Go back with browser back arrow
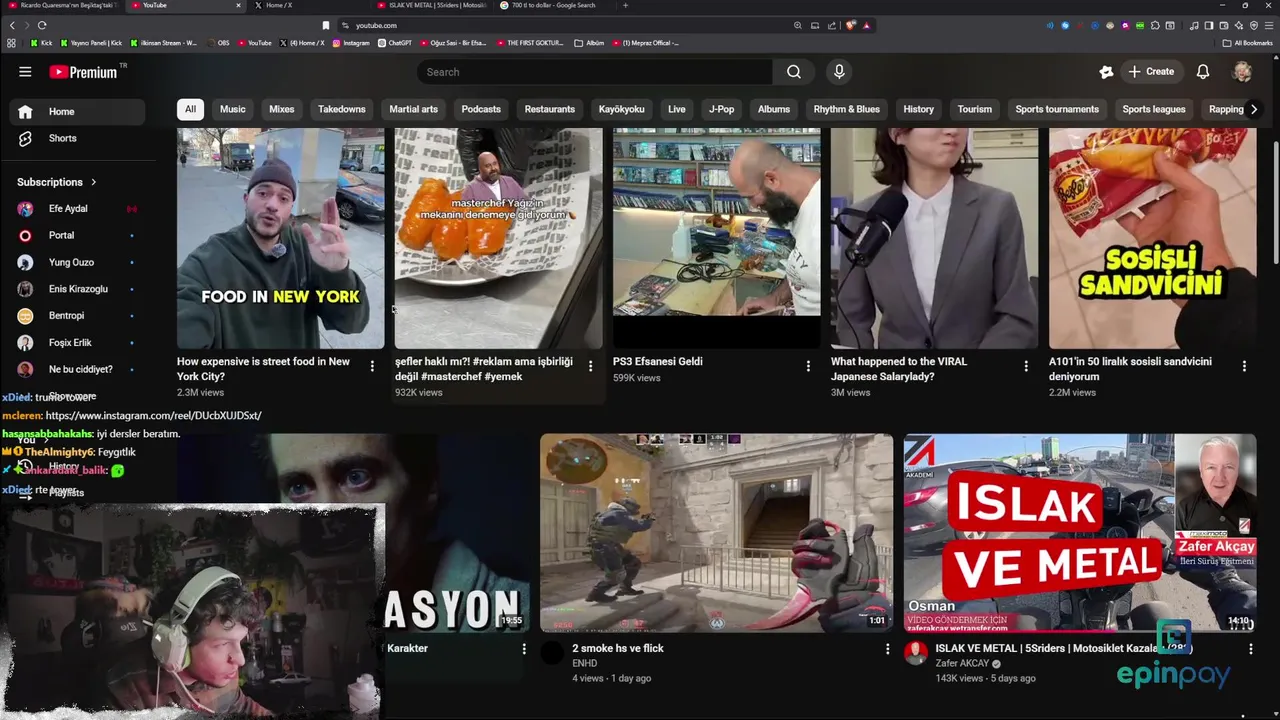Screen dimensions: 1280x720 tap(12, 25)
